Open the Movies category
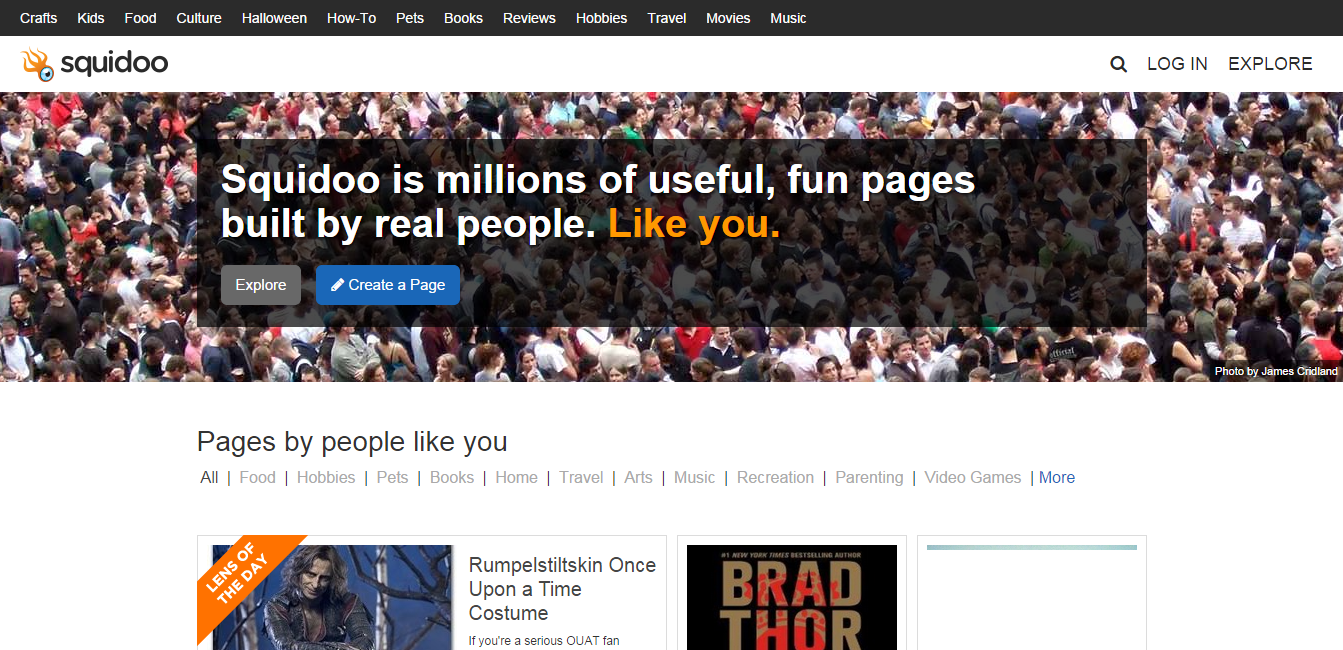Image resolution: width=1343 pixels, height=650 pixels. click(728, 18)
